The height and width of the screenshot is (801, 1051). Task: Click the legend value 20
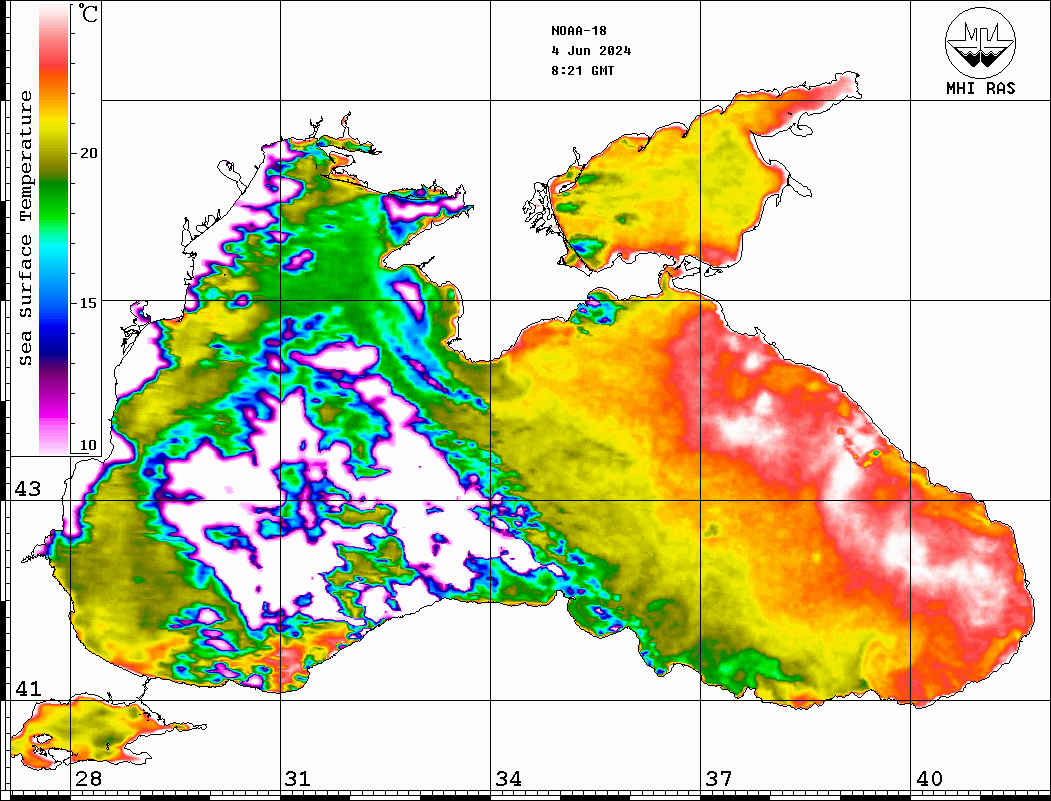click(88, 153)
